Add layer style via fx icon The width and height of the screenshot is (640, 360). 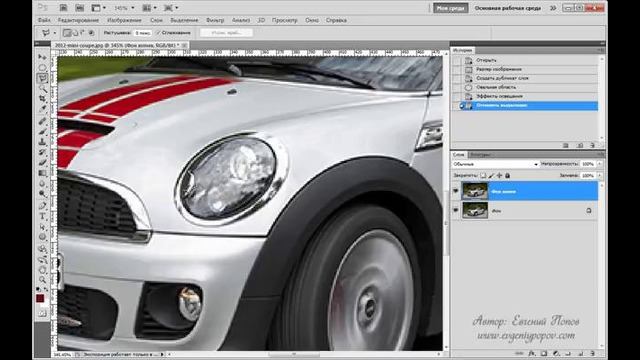tap(532, 353)
